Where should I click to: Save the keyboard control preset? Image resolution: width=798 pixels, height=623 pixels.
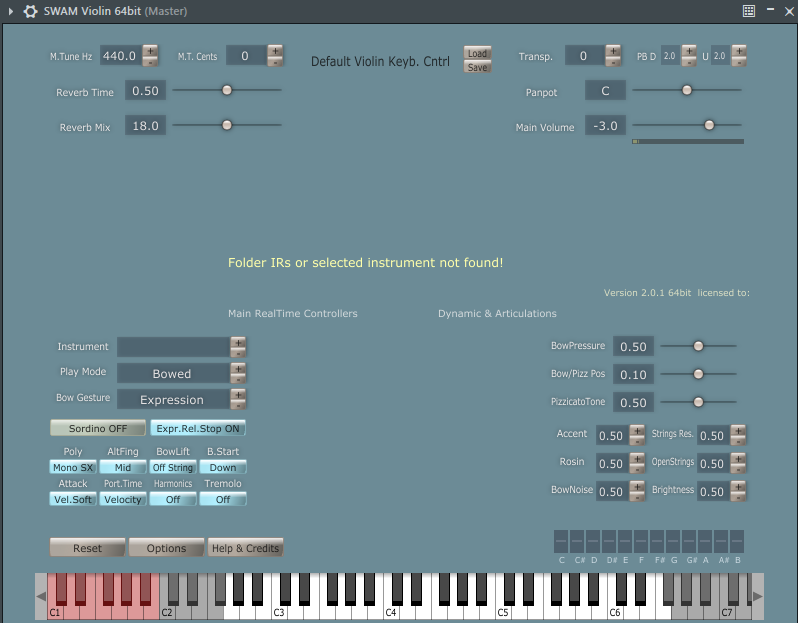477,67
